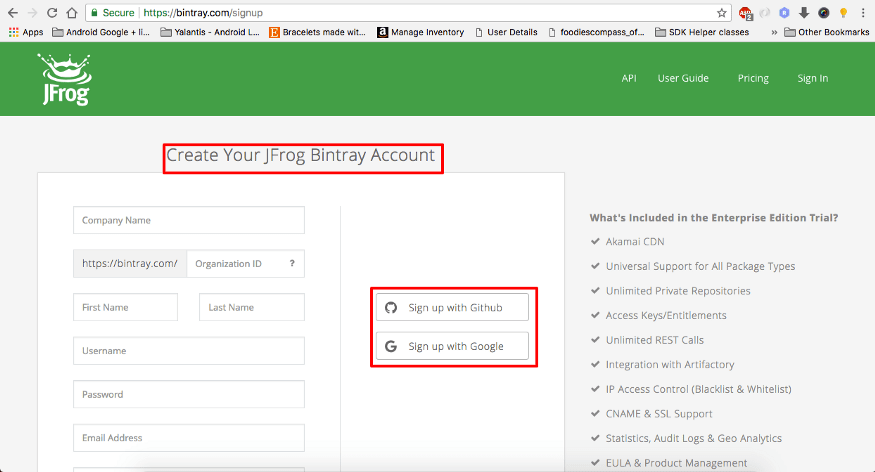Open the Yalantis - Android bookmark folder
This screenshot has height=472, width=875.
click(x=210, y=32)
